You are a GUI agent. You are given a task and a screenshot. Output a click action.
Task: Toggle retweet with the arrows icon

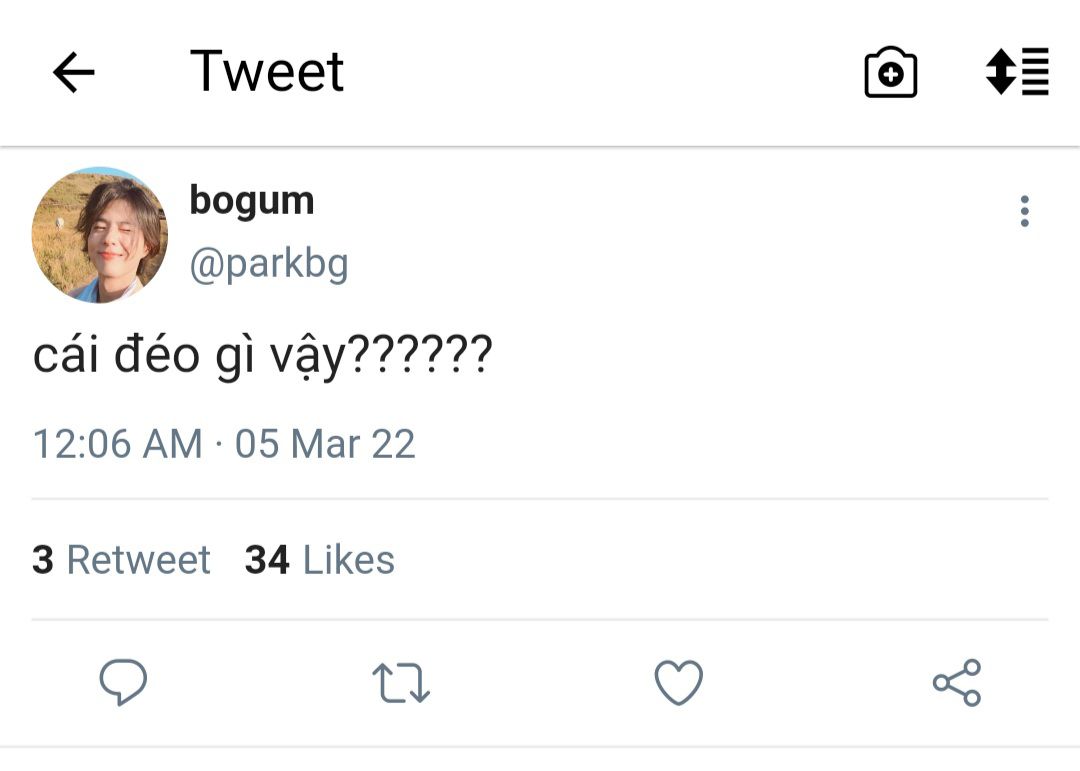point(401,683)
